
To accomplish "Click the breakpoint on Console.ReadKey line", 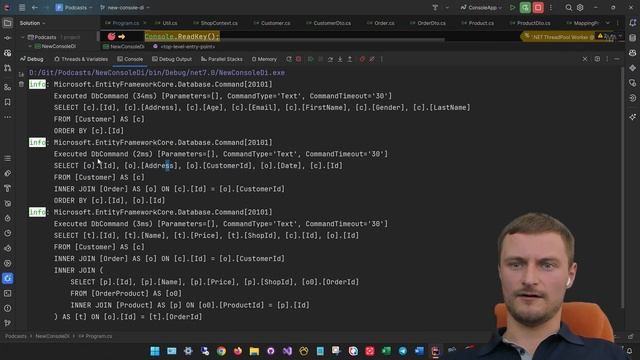I will pos(111,37).
